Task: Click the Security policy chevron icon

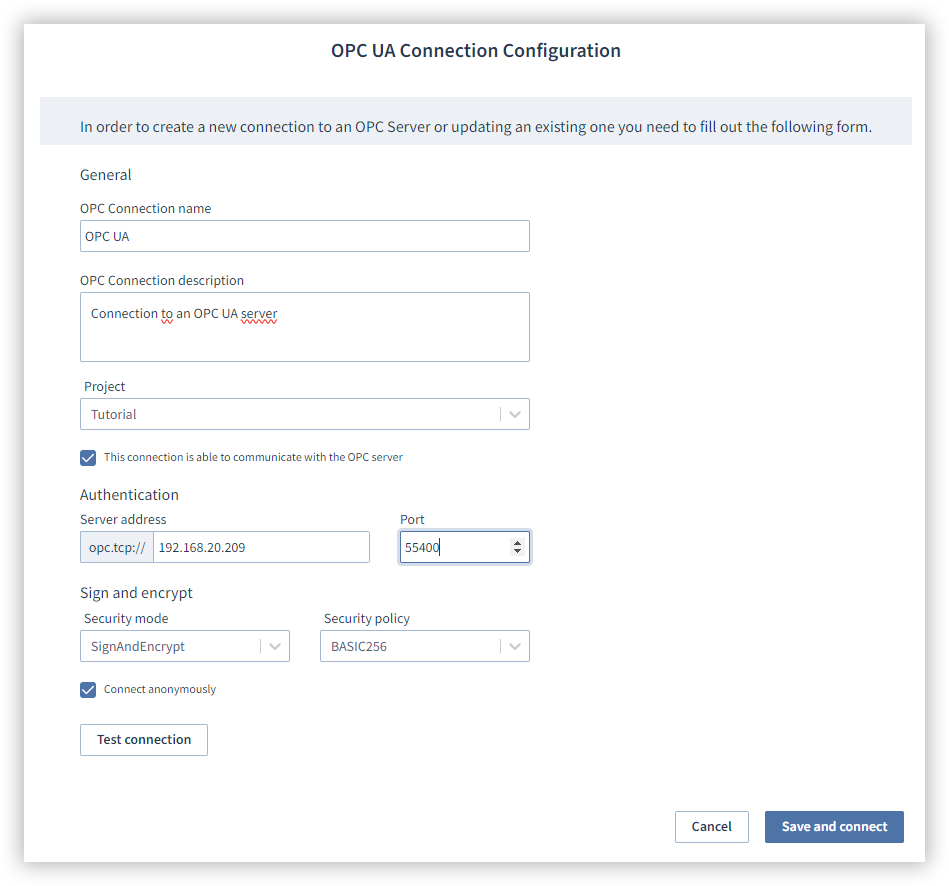Action: click(x=515, y=646)
